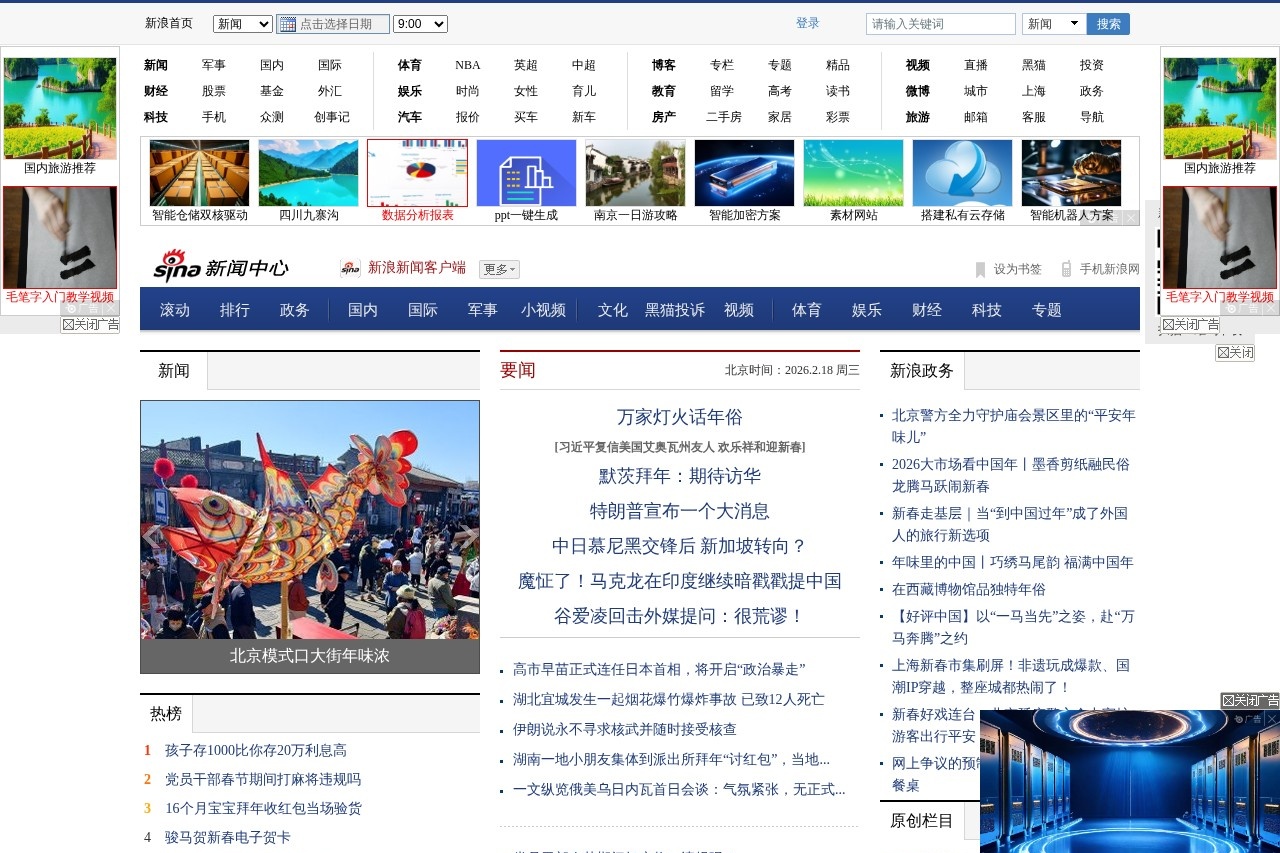Close the left sidebar ad via 关闭广告
The image size is (1280, 853).
click(x=90, y=324)
